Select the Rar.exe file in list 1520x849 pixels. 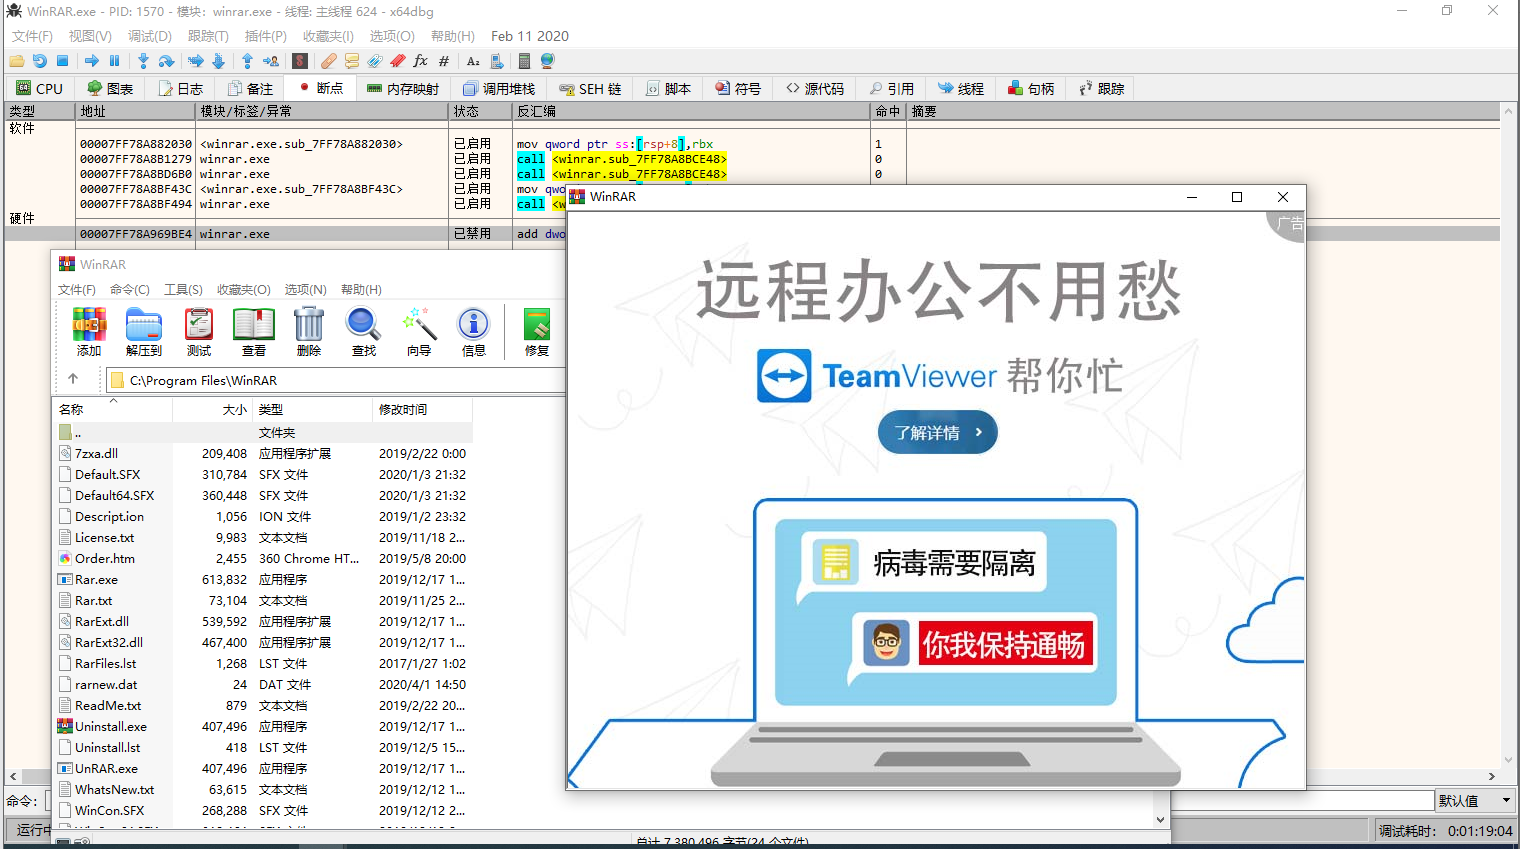(96, 579)
